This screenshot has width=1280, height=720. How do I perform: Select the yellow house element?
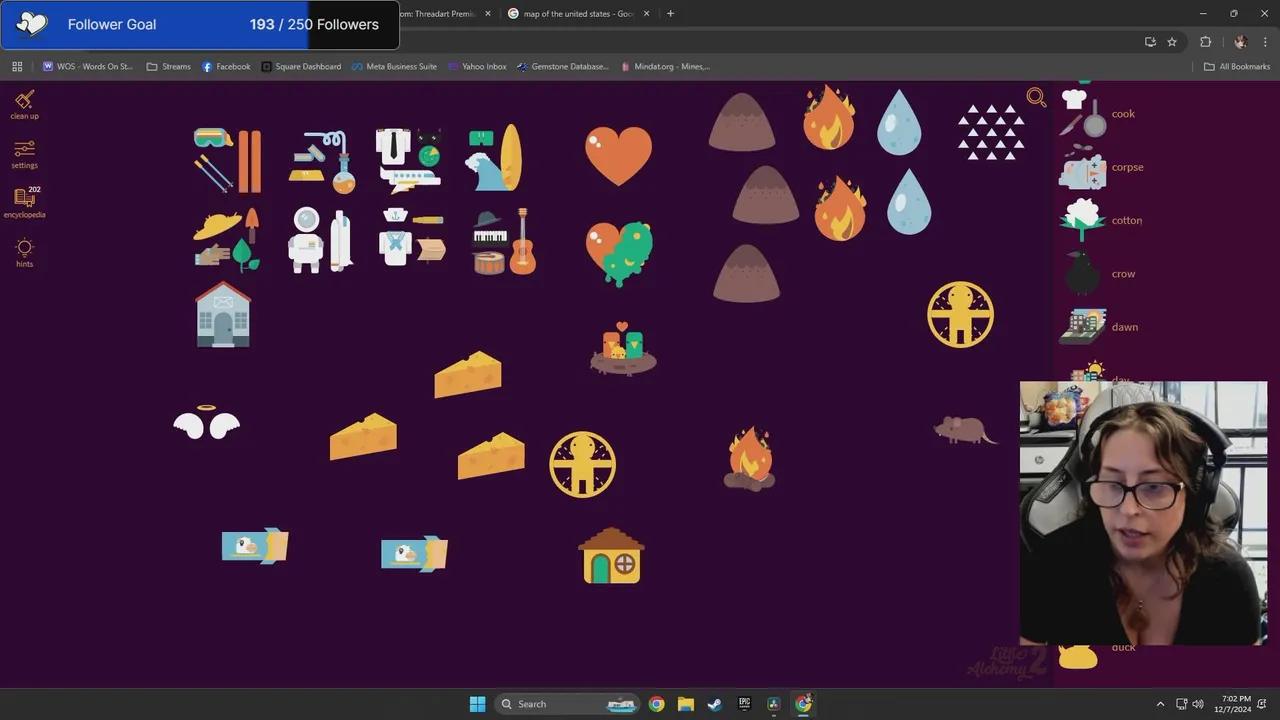tap(611, 556)
